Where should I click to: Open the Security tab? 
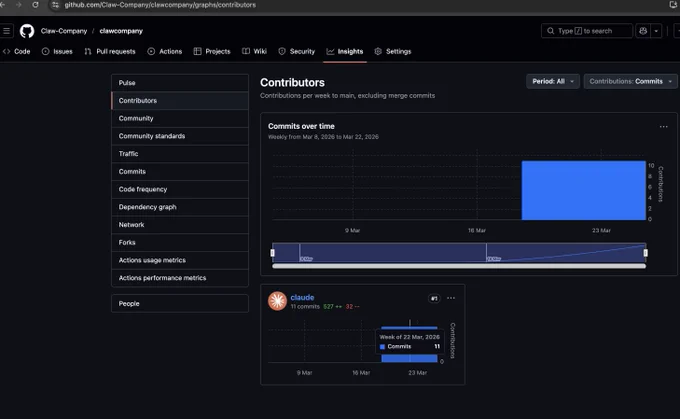[x=297, y=51]
